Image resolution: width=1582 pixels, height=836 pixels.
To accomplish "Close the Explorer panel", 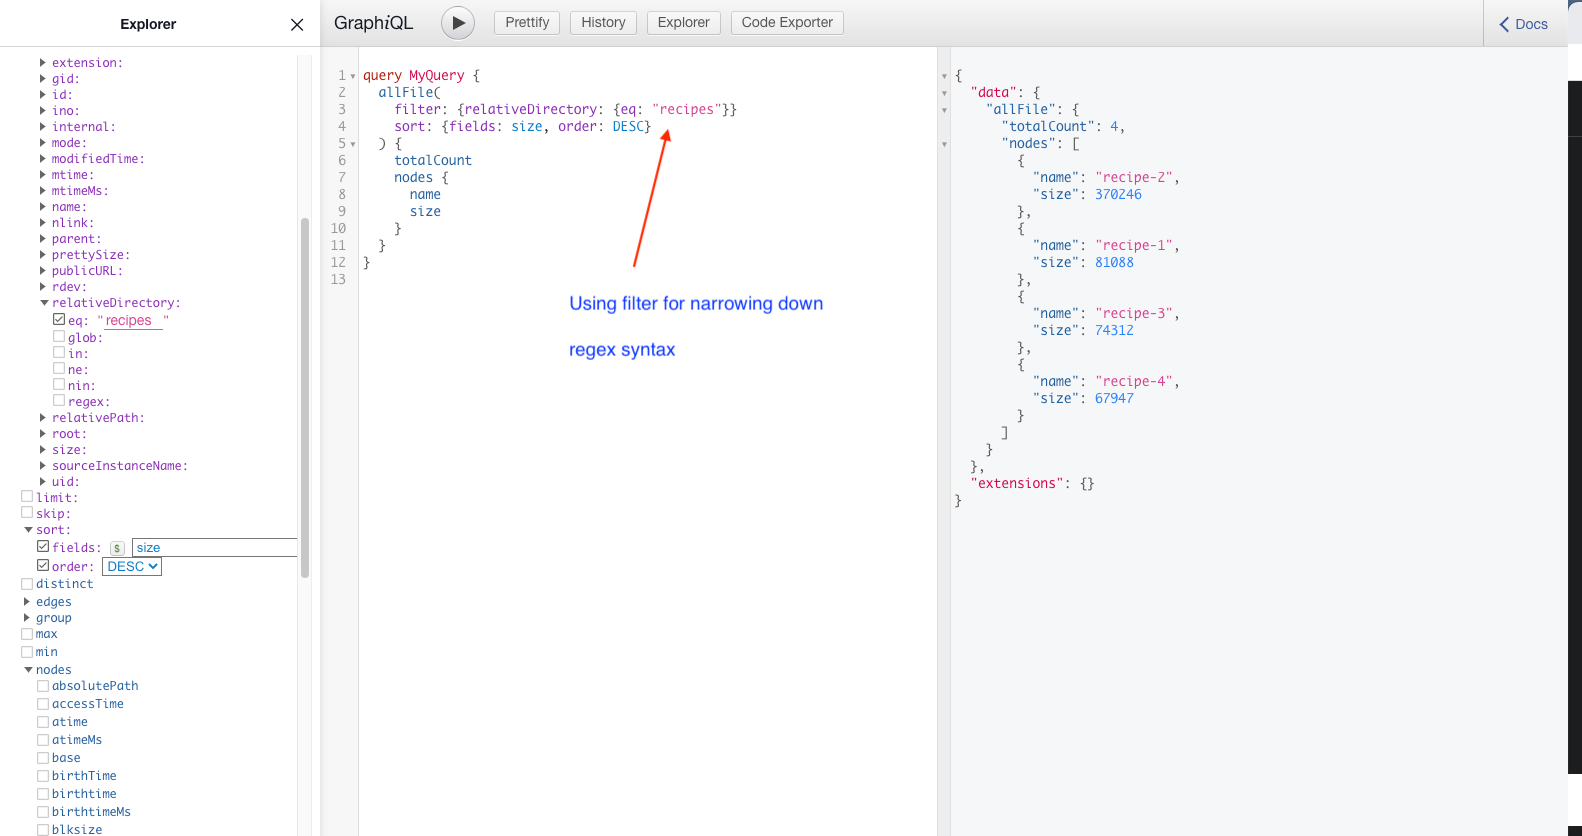I will pos(297,24).
